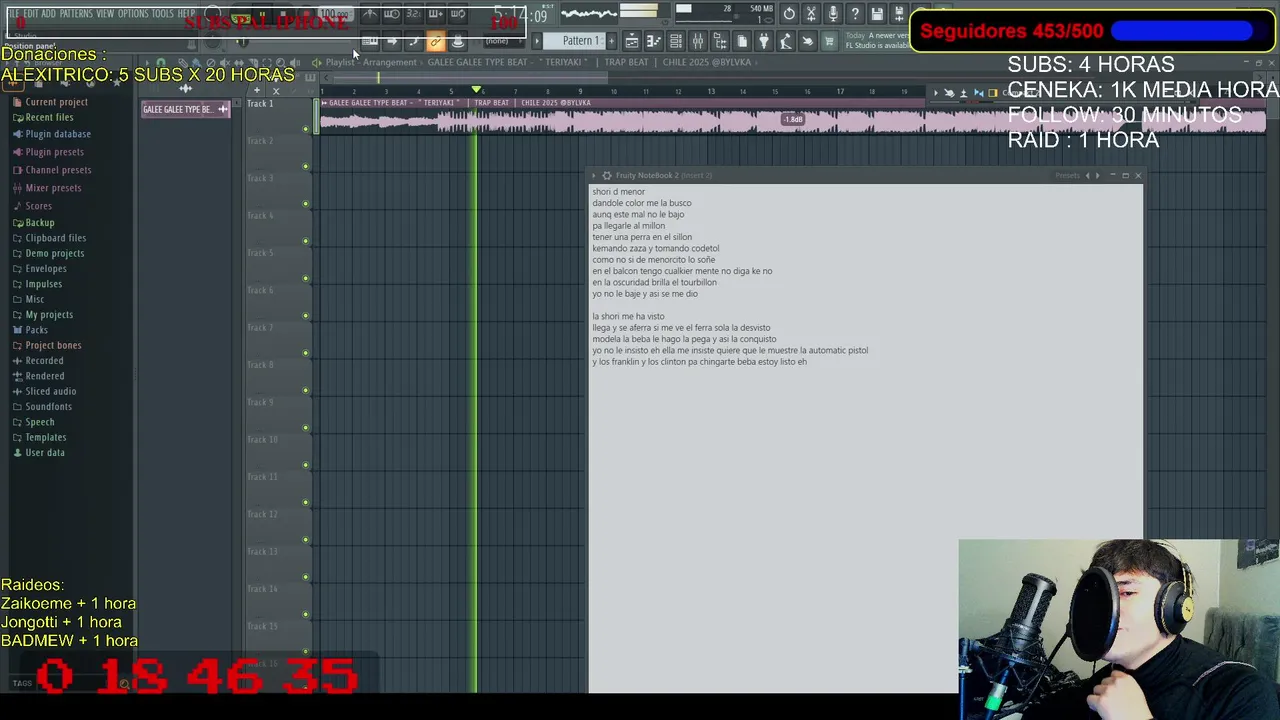Click the tempo 100.000 display
The height and width of the screenshot is (720, 1280).
tap(334, 14)
